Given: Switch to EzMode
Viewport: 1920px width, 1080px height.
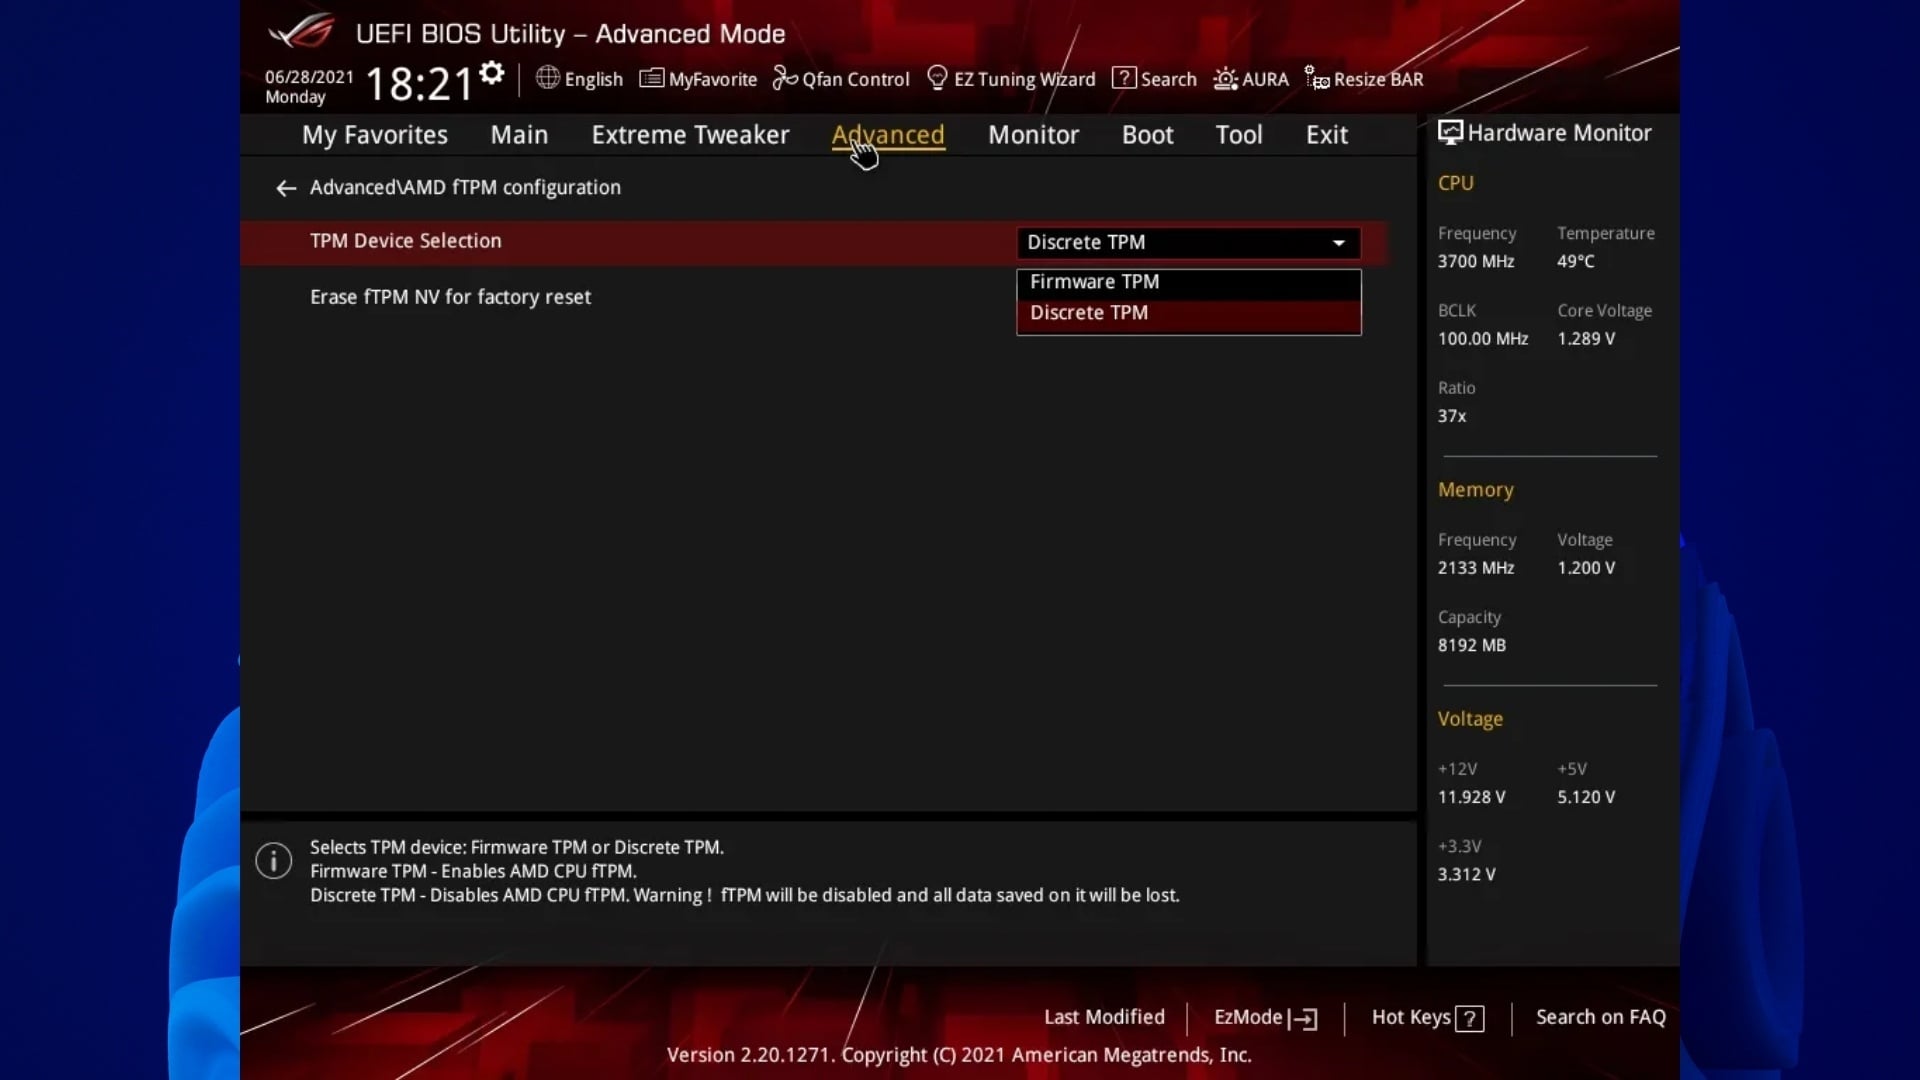Looking at the screenshot, I should coord(1265,1017).
